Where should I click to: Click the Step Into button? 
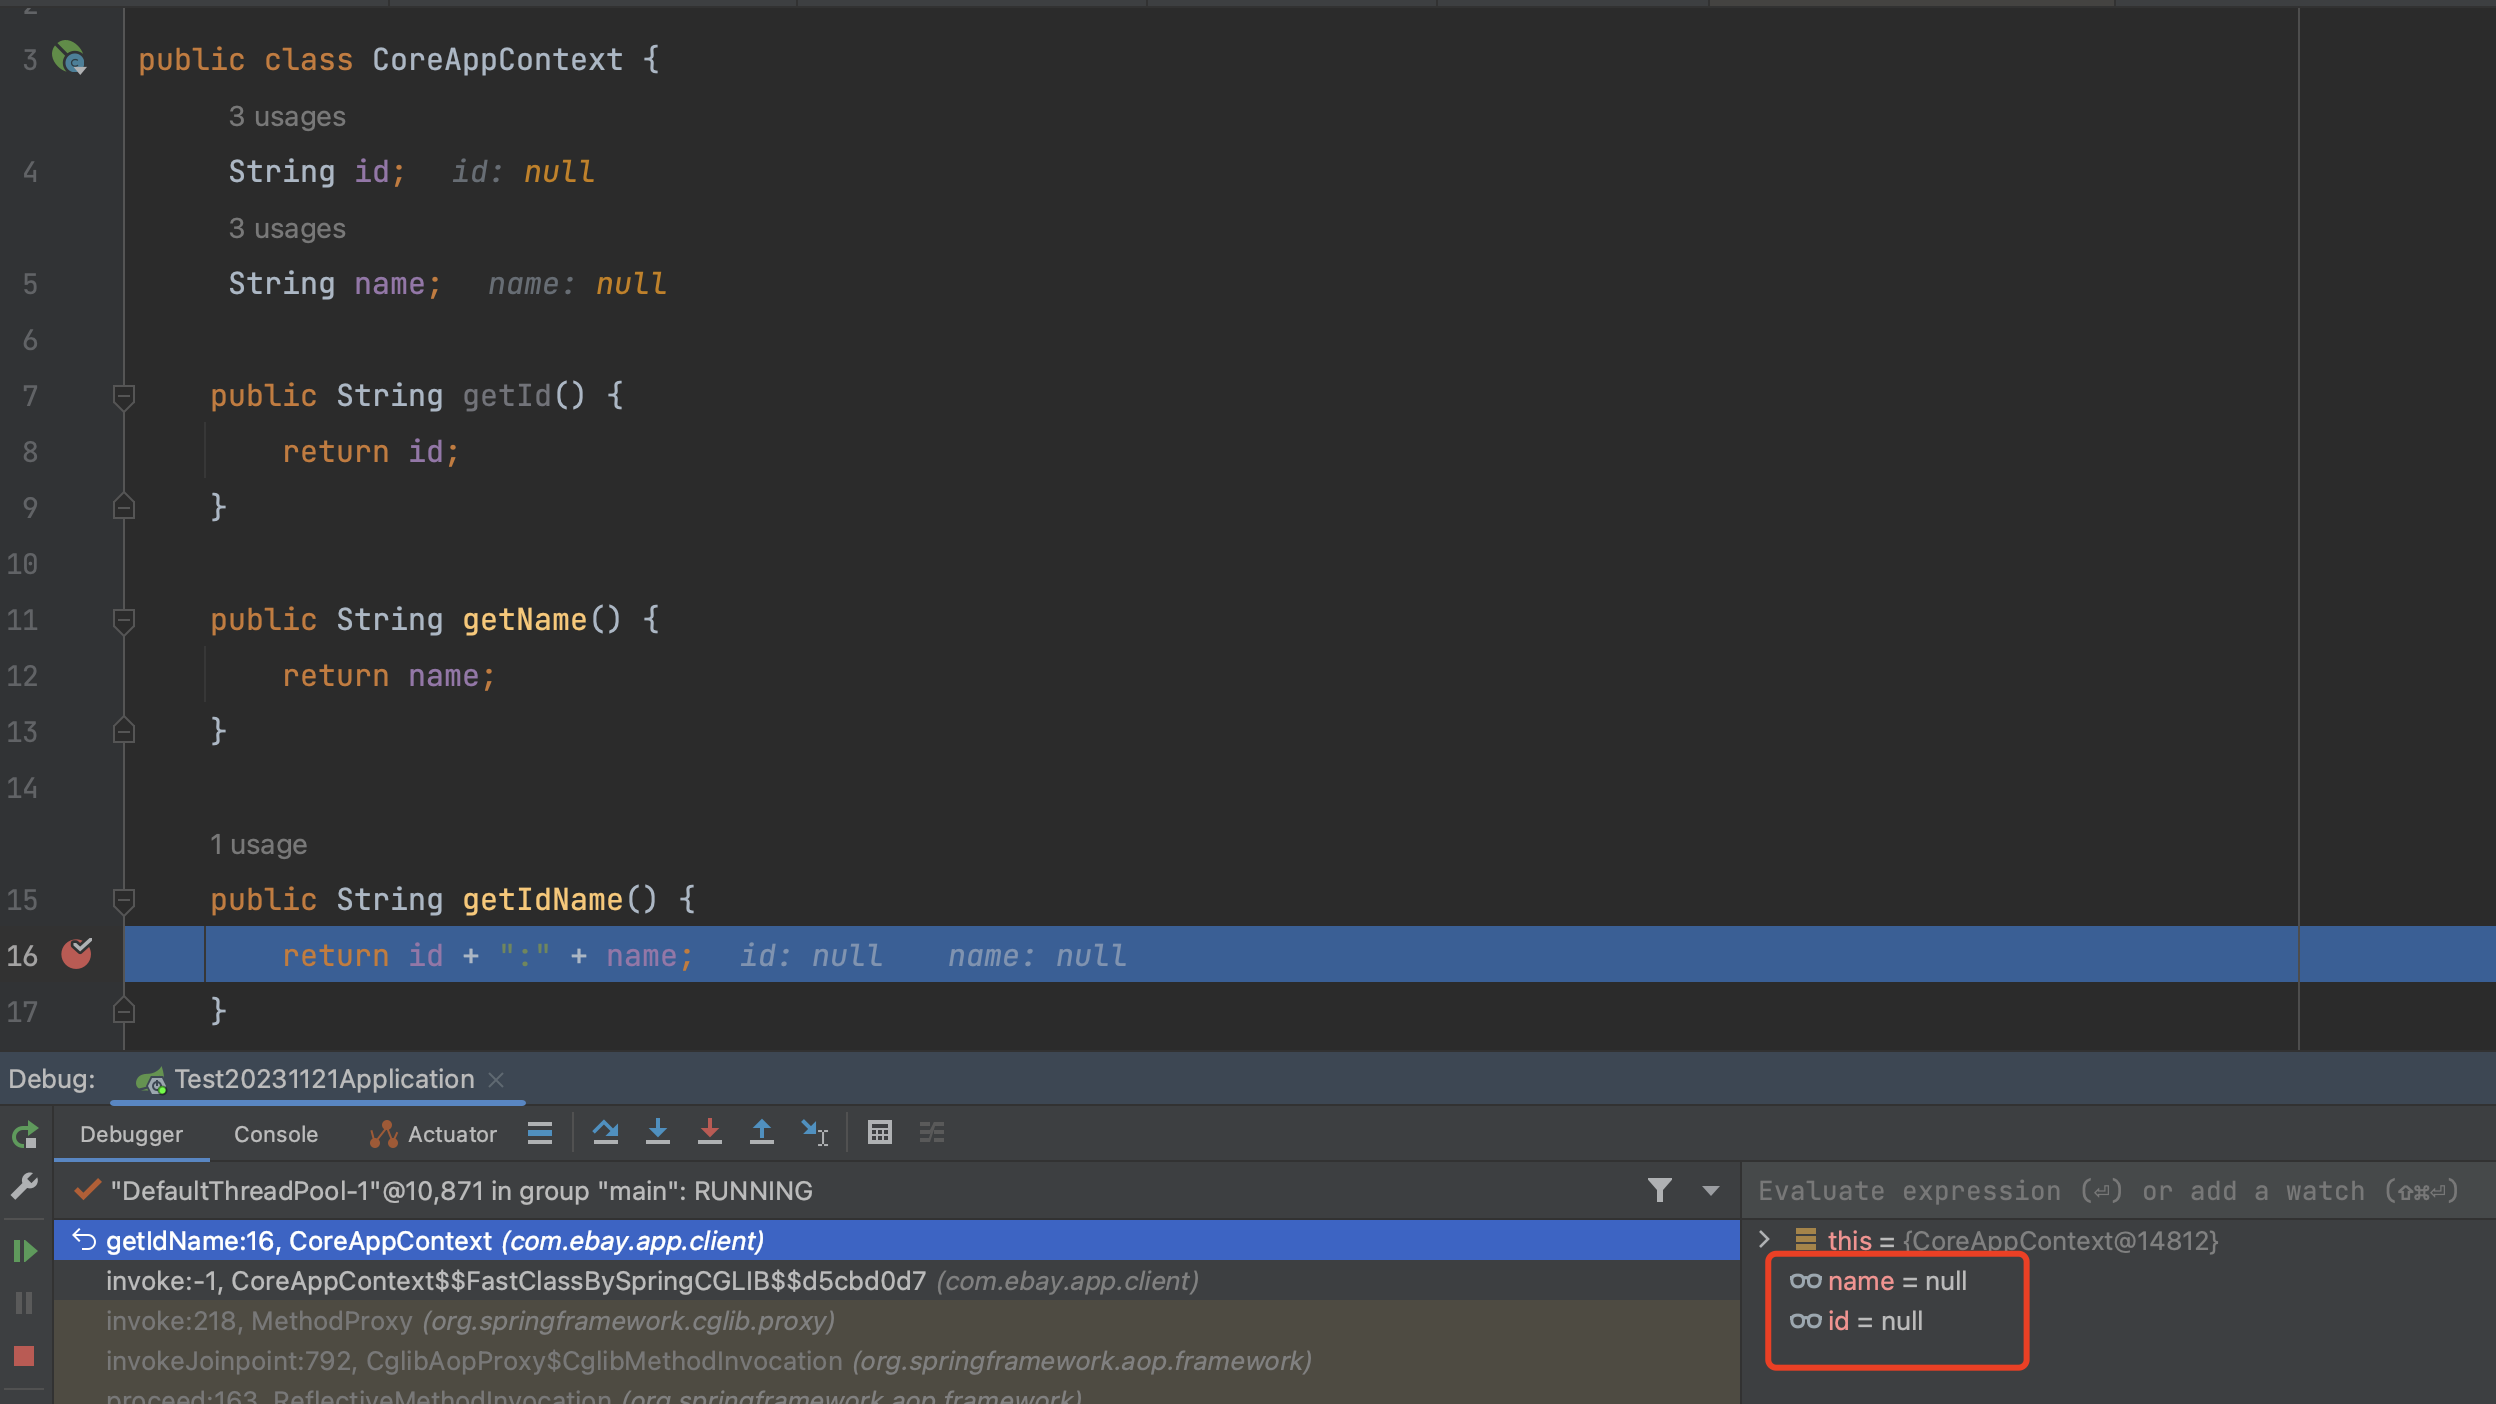[658, 1132]
